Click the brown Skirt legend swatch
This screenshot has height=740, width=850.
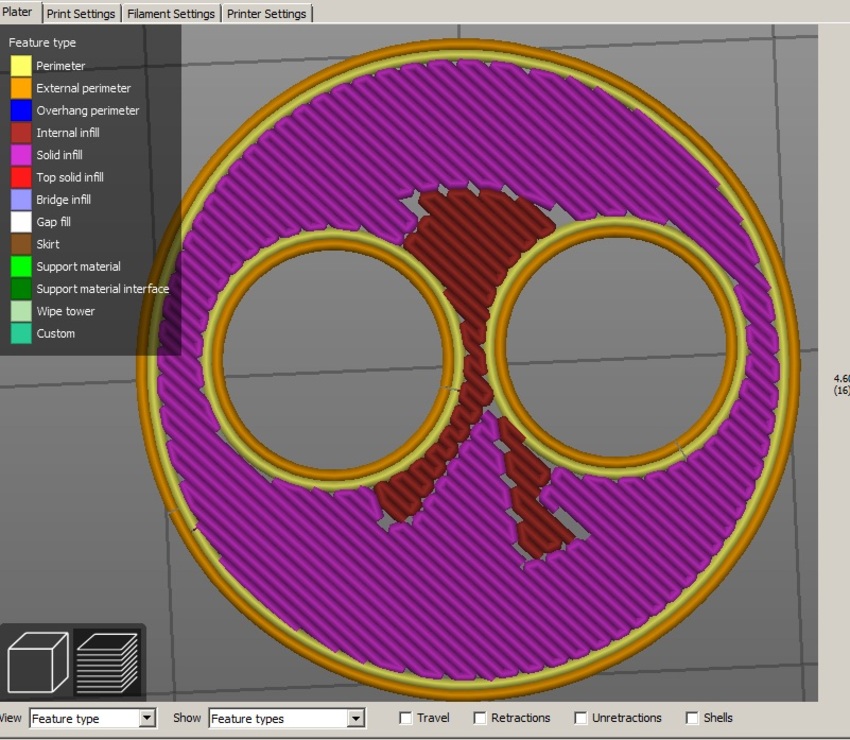[x=21, y=244]
